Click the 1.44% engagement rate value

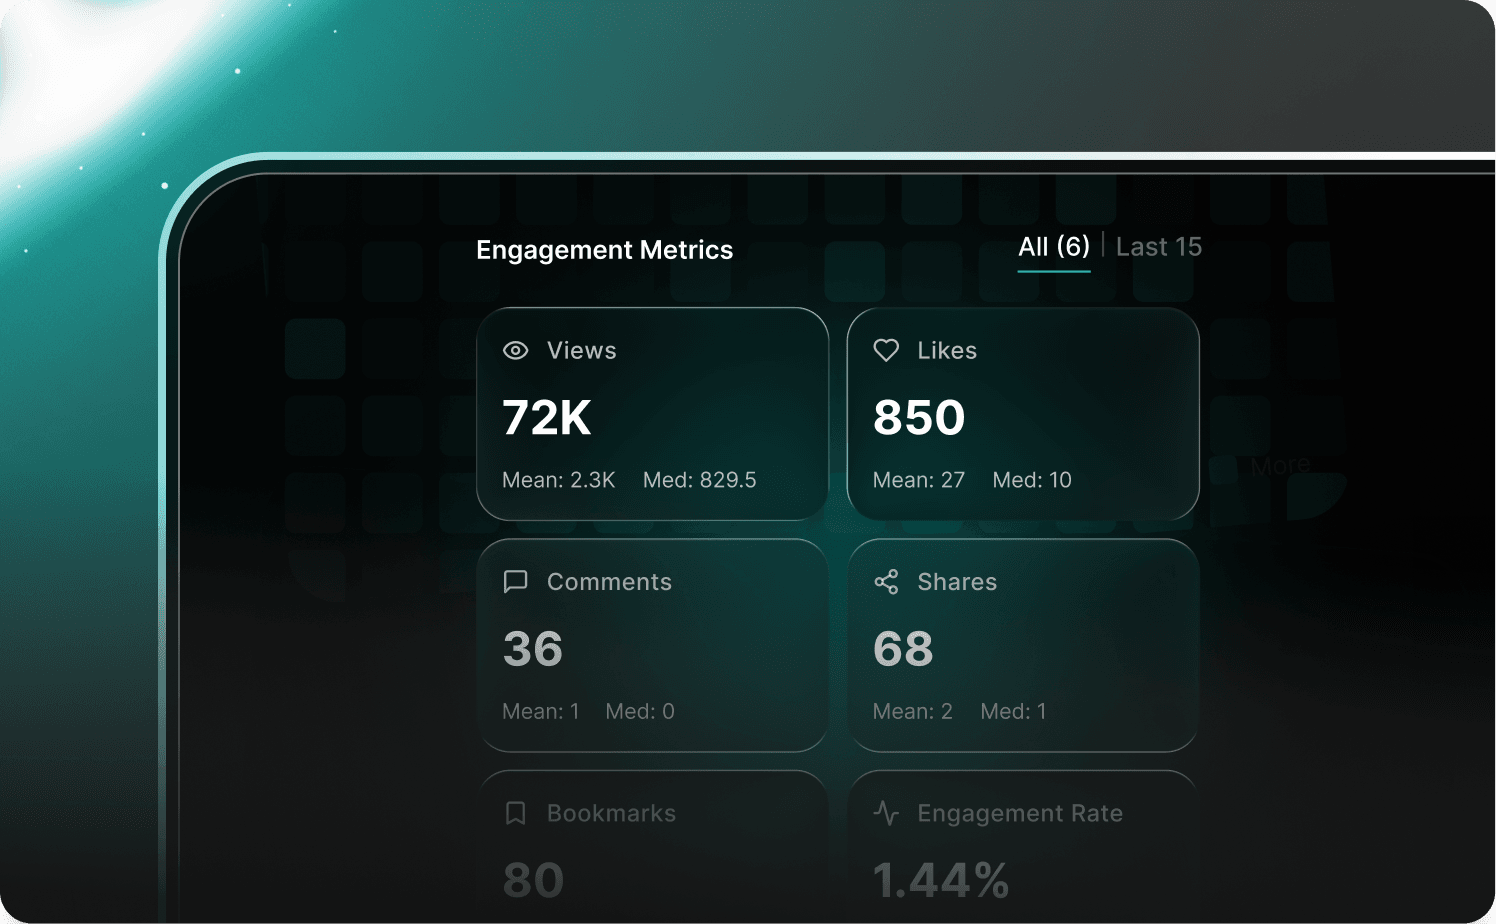[941, 880]
